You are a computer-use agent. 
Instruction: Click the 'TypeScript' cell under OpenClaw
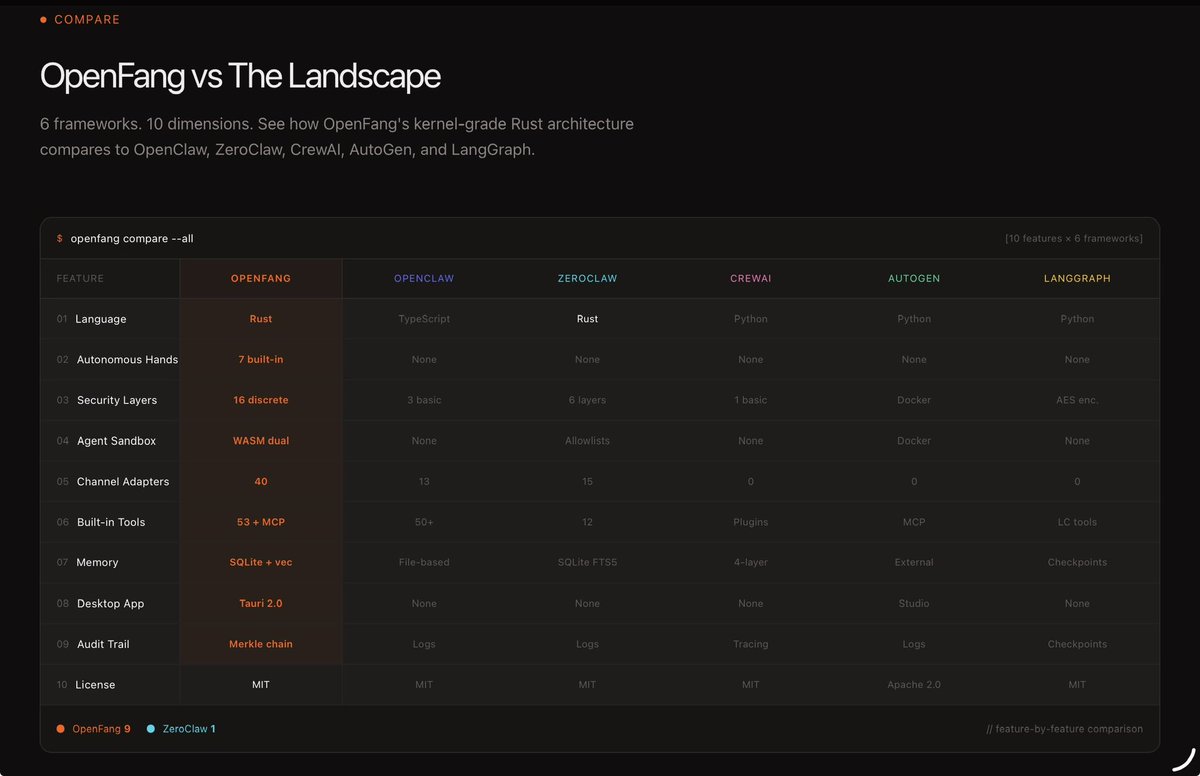pyautogui.click(x=424, y=319)
